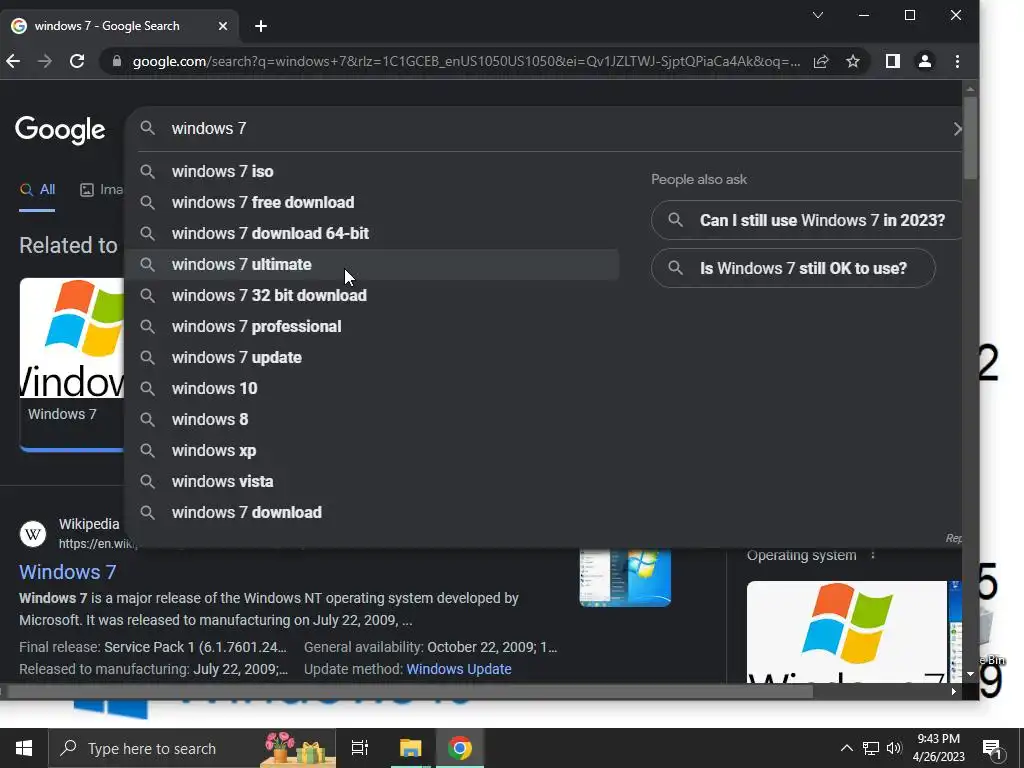This screenshot has height=768, width=1024.
Task: Click the search box containing windows 7
Action: pyautogui.click(x=542, y=129)
